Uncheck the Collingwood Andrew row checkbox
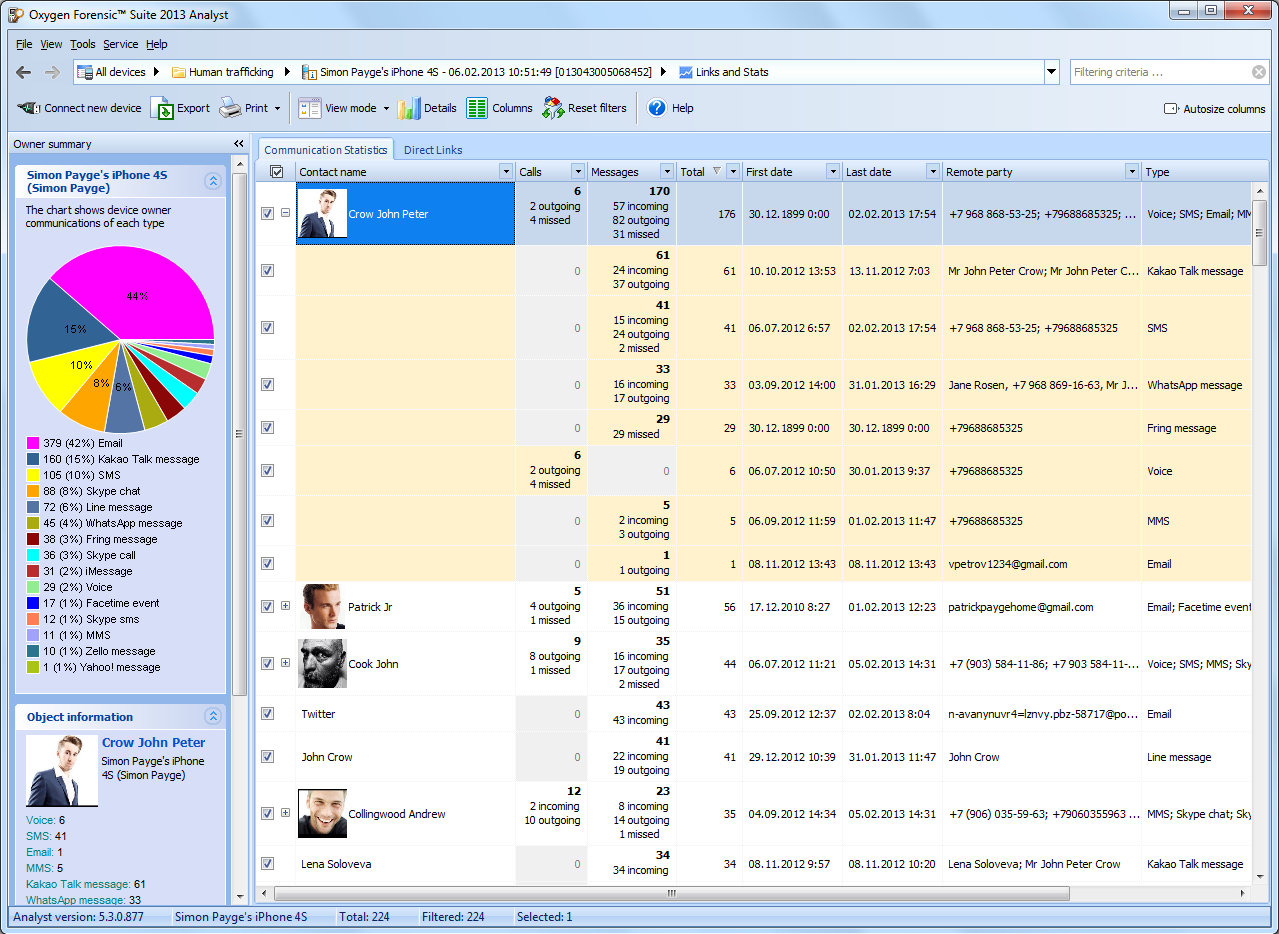Viewport: 1279px width, 934px height. [267, 813]
